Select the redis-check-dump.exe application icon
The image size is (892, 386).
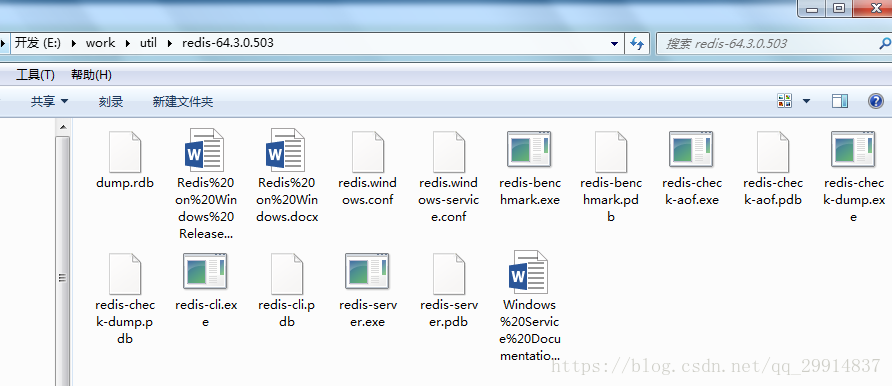point(853,150)
